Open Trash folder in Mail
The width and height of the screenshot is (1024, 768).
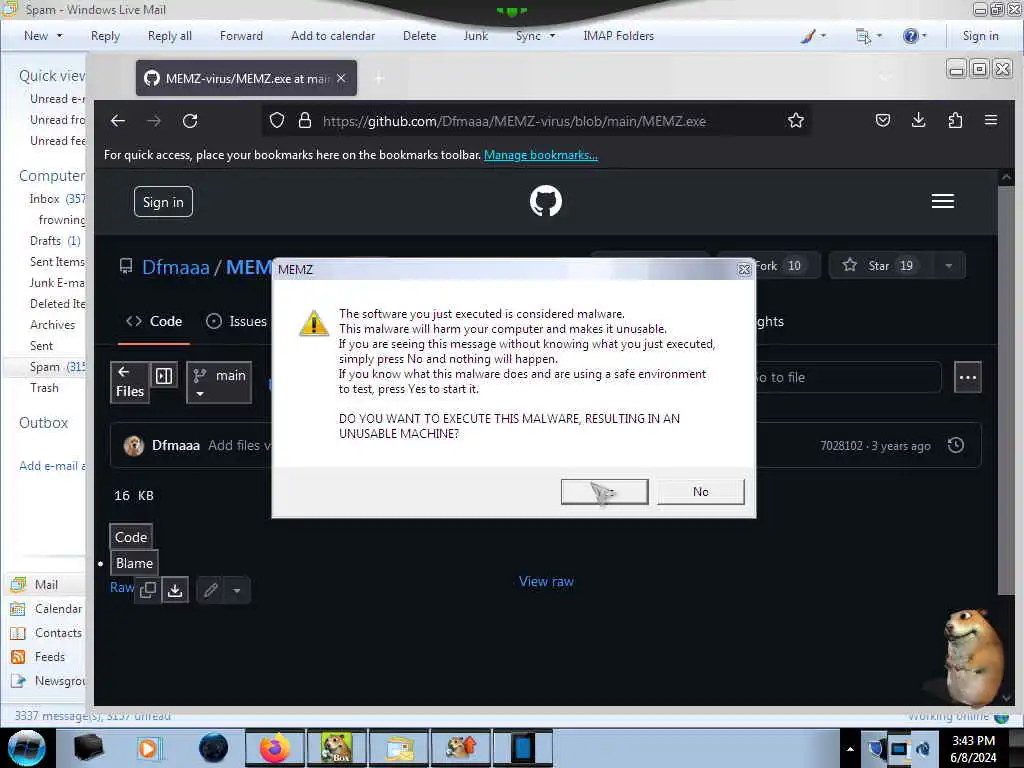(44, 388)
